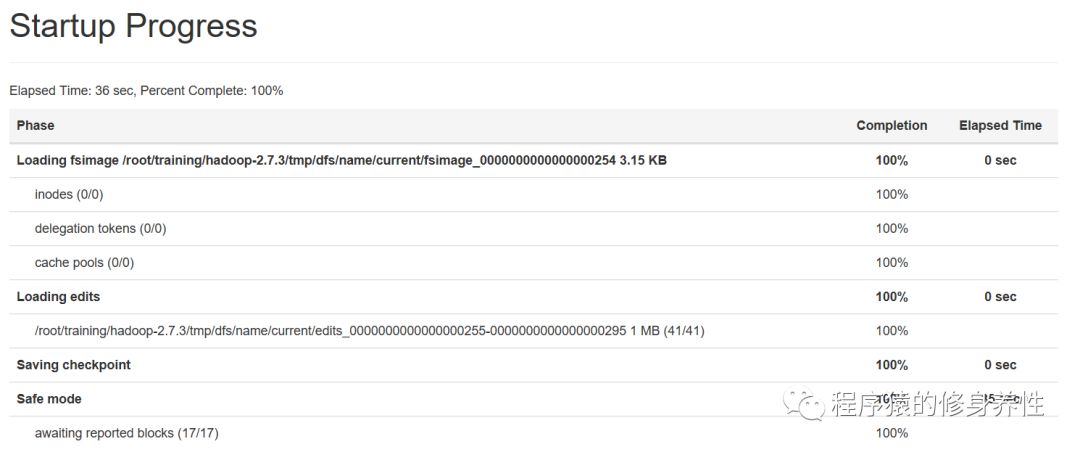Select the Completion column header
This screenshot has height=452, width=1080.
(x=892, y=125)
